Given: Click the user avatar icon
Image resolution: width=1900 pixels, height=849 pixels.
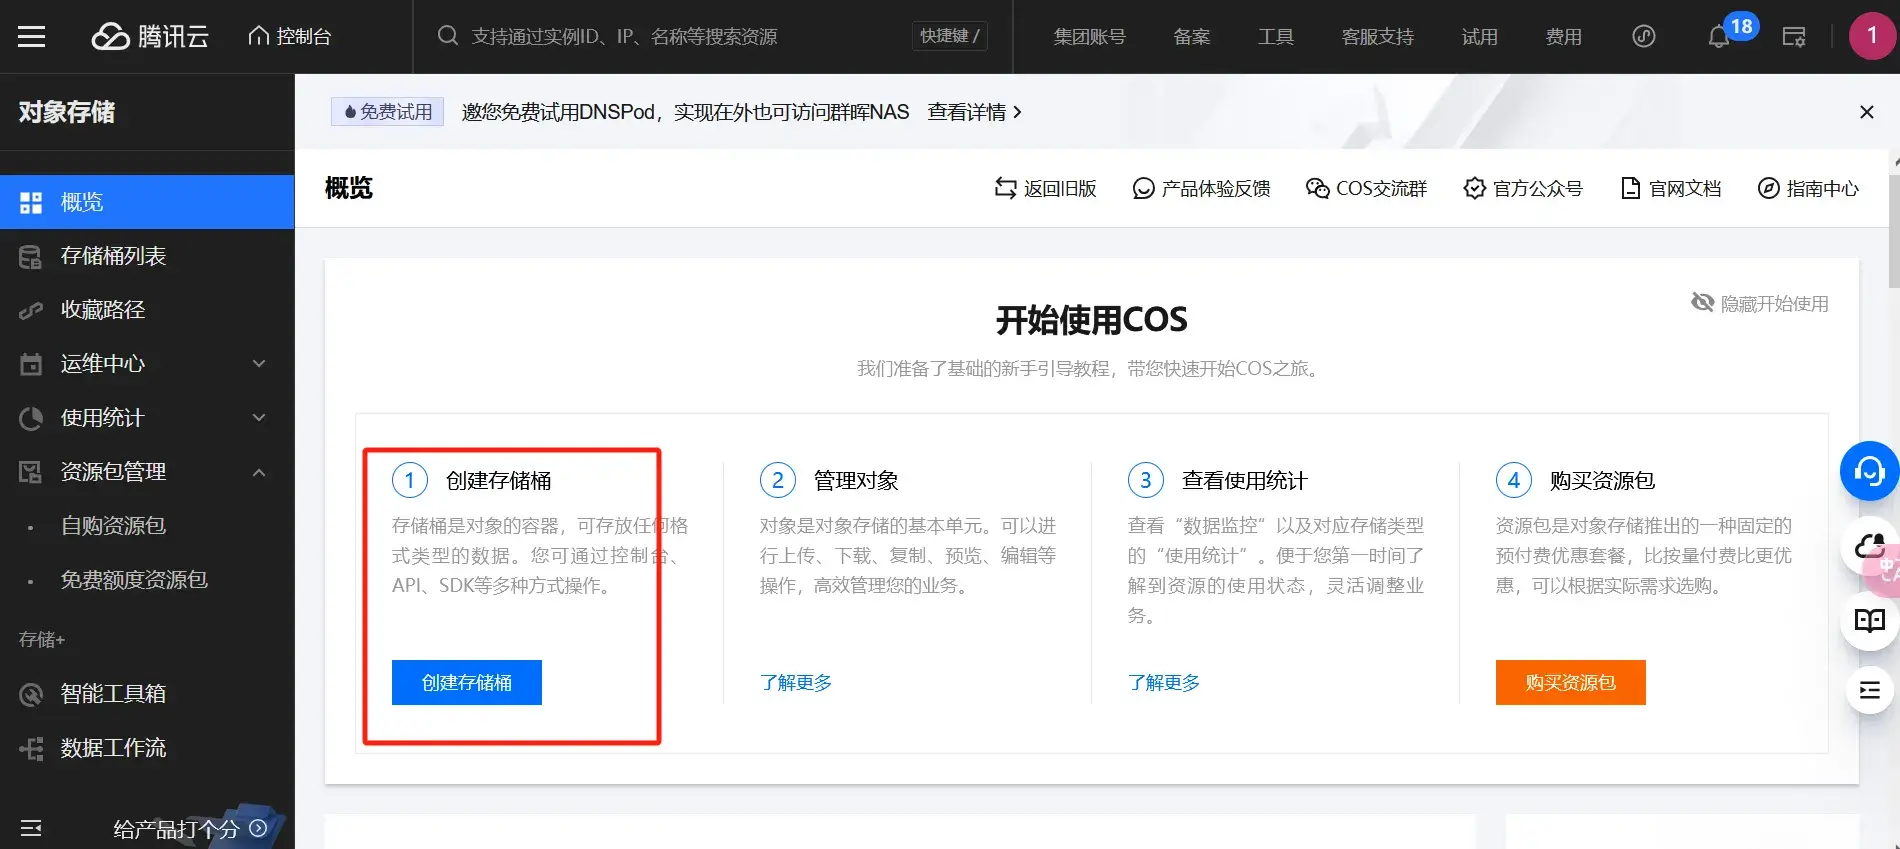Looking at the screenshot, I should click(1871, 36).
